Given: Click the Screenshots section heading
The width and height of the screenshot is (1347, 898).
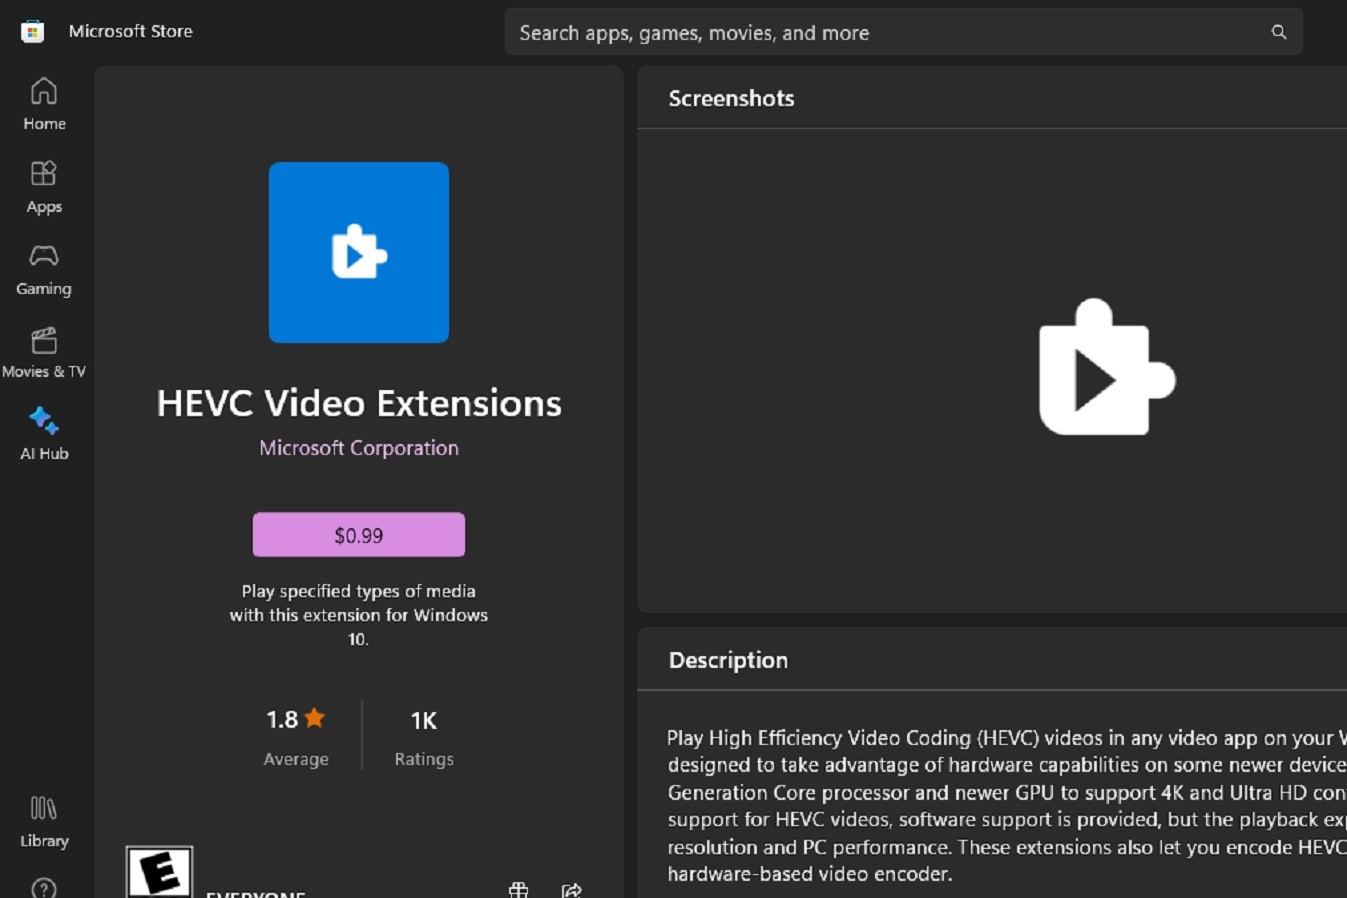Looking at the screenshot, I should click(x=731, y=98).
